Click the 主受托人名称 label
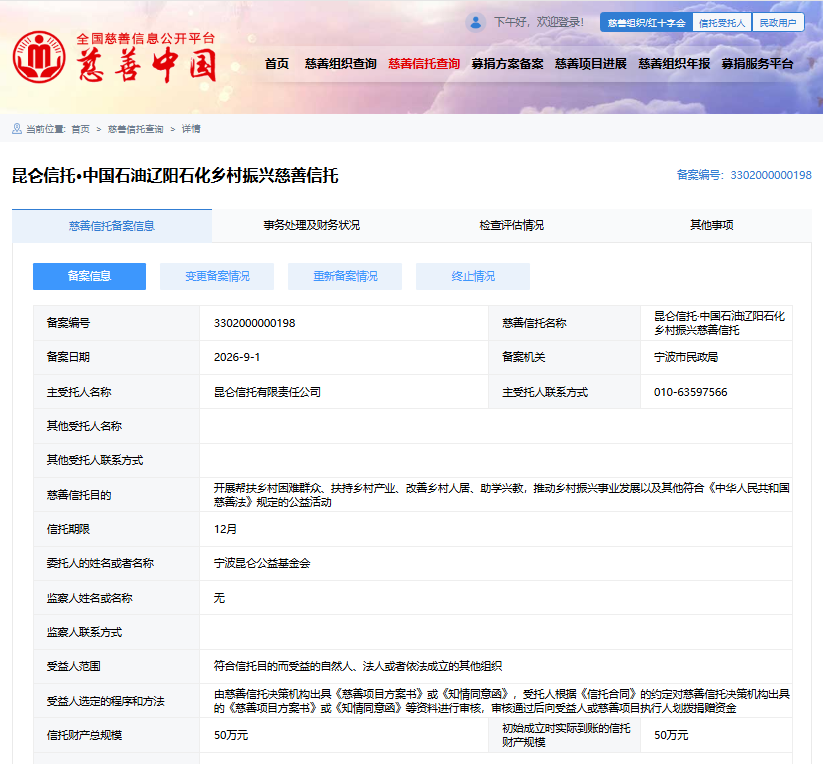This screenshot has width=823, height=764. (79, 392)
